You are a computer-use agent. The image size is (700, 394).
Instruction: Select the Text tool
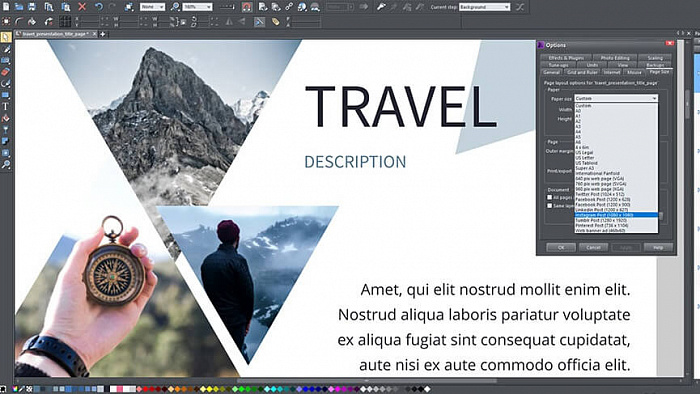pos(6,107)
